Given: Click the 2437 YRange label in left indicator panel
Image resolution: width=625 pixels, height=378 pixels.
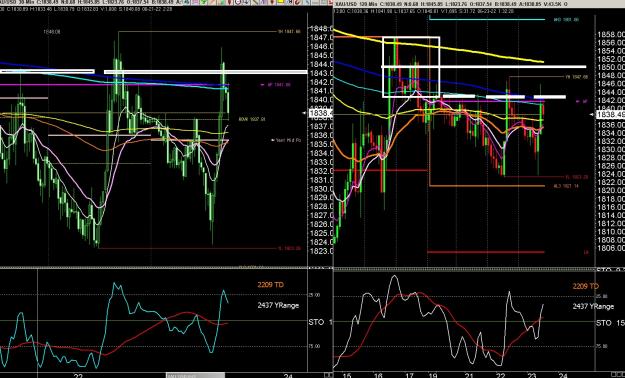Looking at the screenshot, I should (x=278, y=305).
